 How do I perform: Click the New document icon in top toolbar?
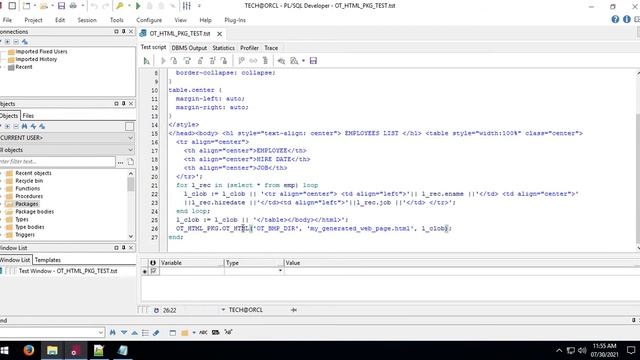coord(27,6)
